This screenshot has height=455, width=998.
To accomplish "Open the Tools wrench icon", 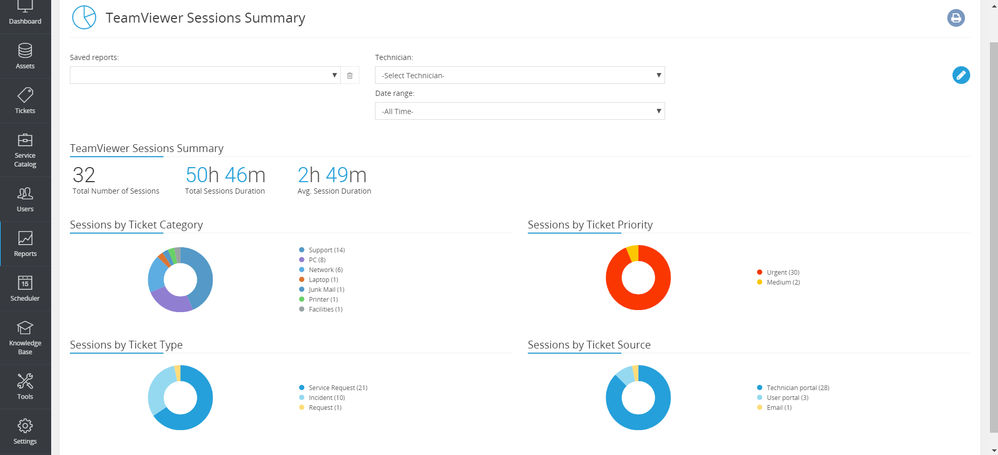I will [25, 381].
